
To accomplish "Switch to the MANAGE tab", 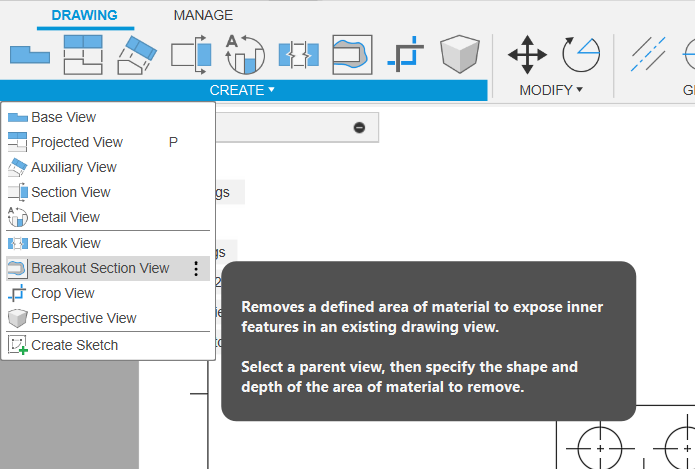I will point(203,15).
